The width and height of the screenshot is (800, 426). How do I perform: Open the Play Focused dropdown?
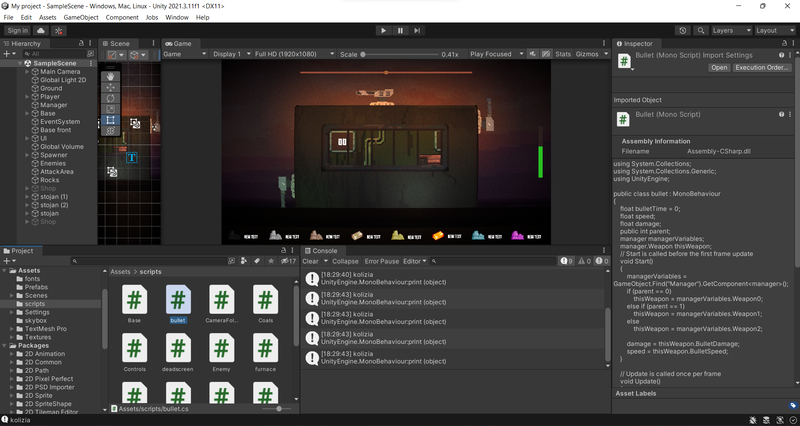click(496, 54)
